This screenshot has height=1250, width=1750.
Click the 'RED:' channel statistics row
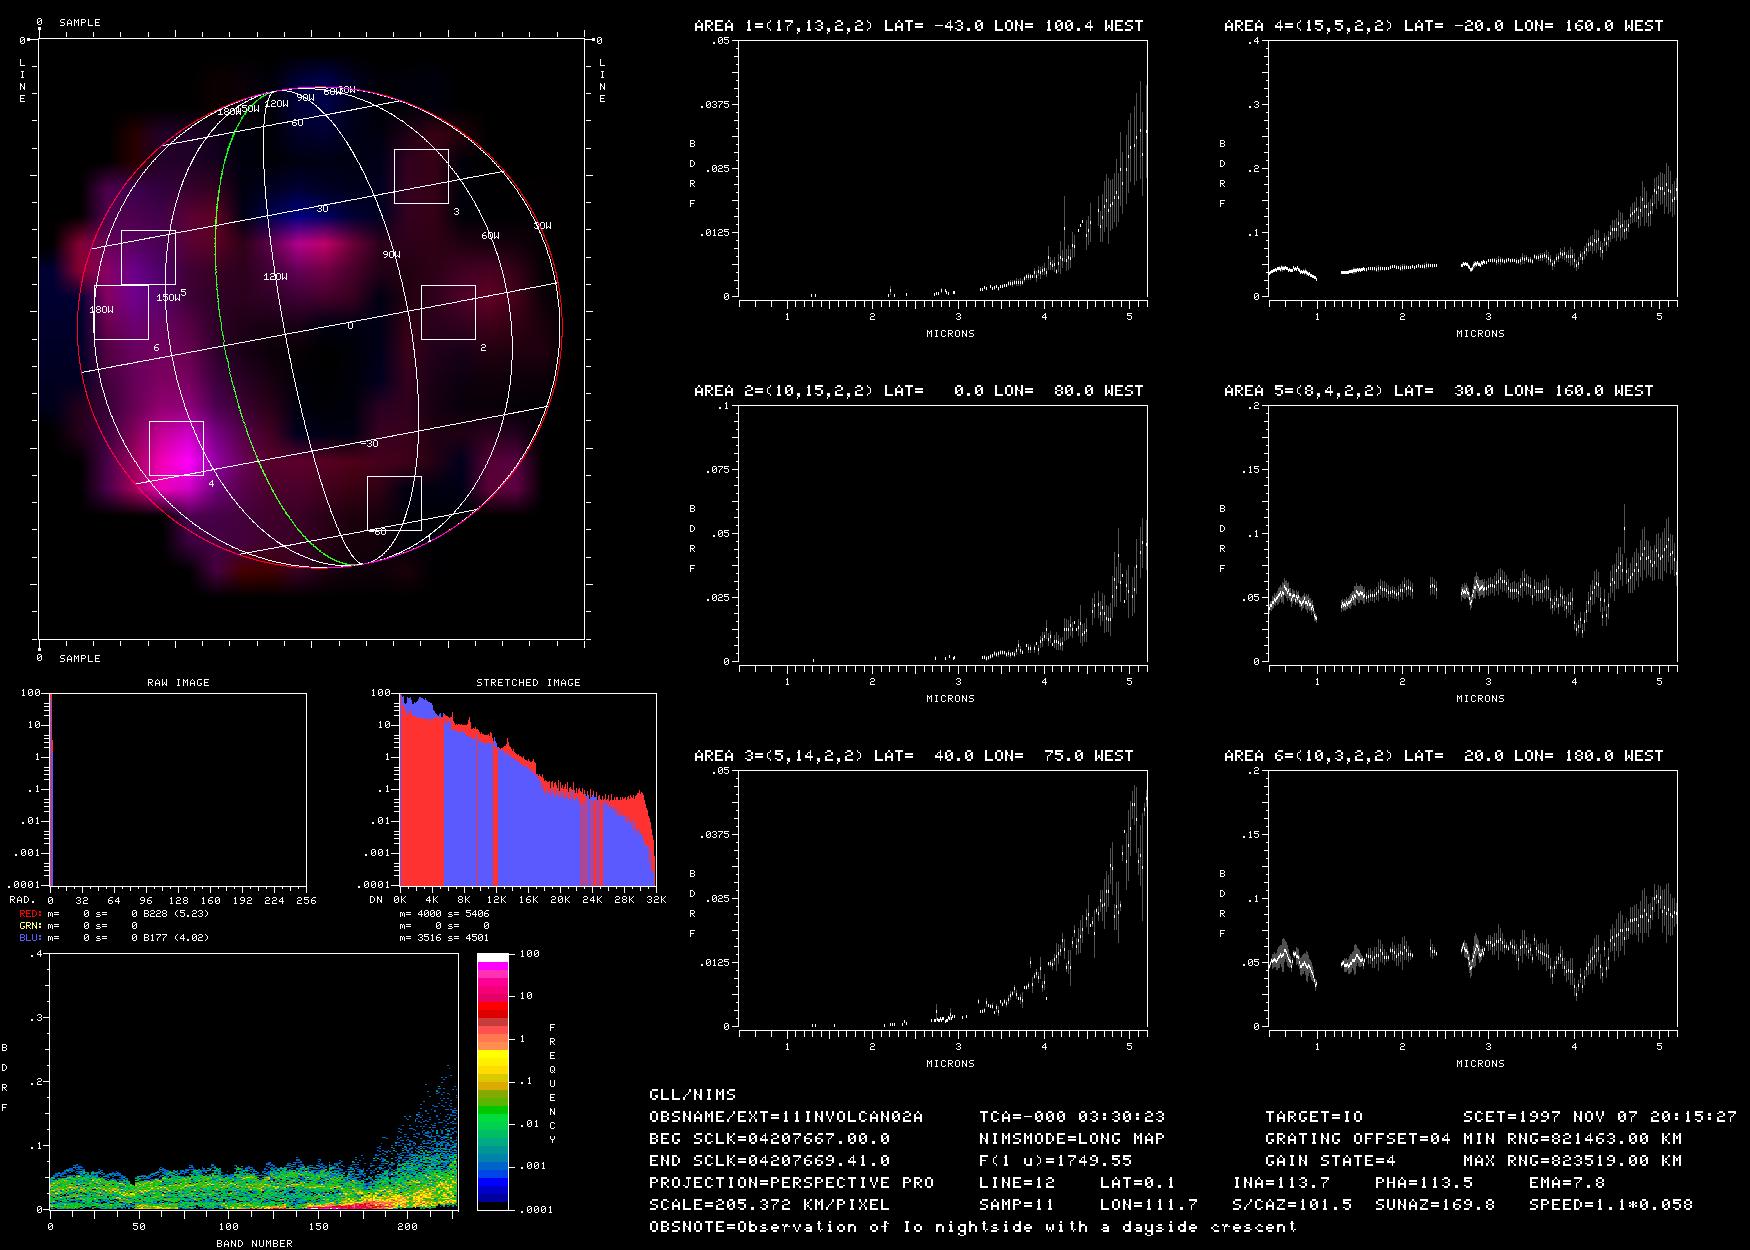click(x=113, y=914)
